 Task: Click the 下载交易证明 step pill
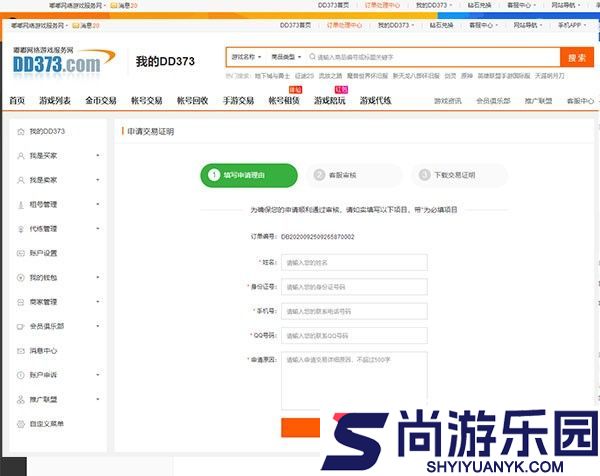pyautogui.click(x=460, y=175)
